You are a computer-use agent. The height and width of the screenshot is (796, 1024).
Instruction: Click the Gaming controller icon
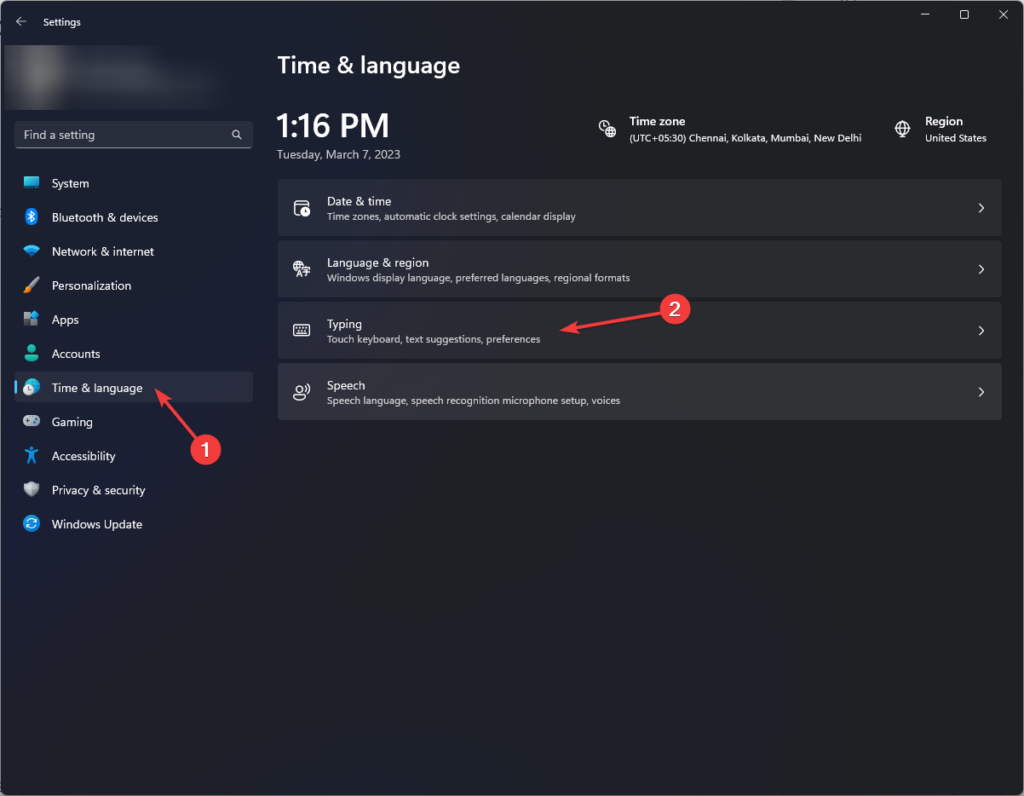(31, 421)
